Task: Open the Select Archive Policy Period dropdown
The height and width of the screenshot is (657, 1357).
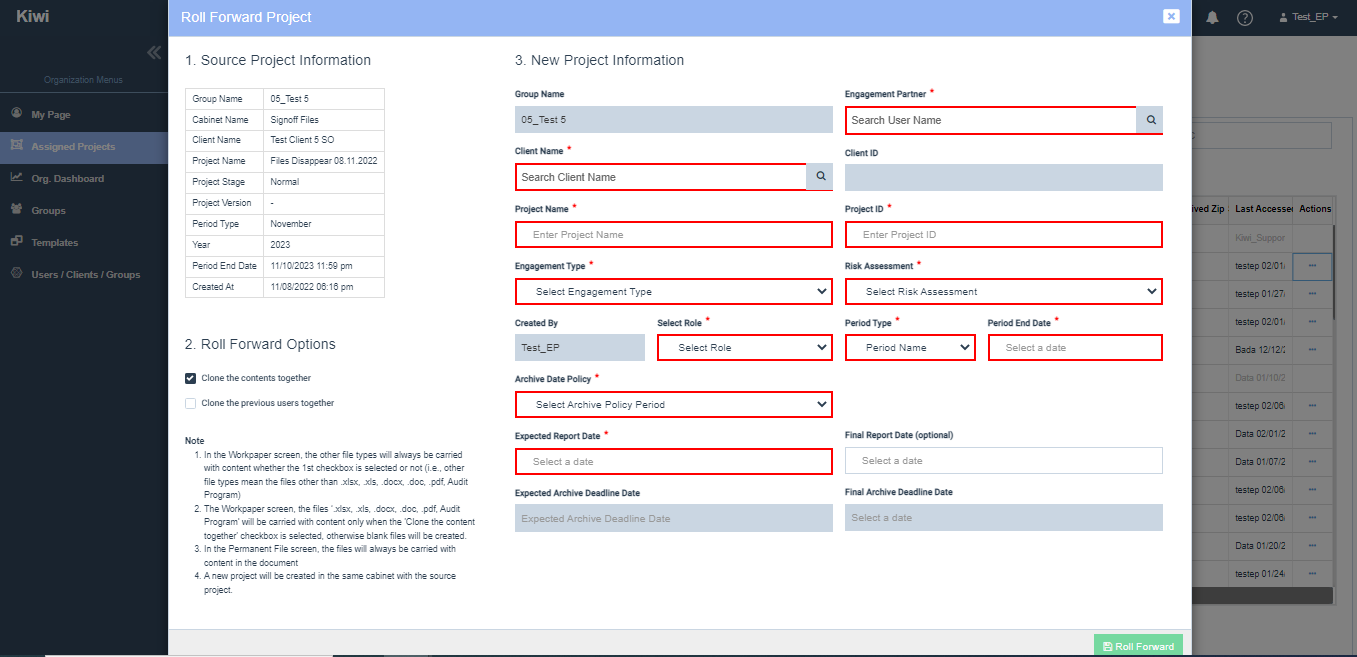Action: [673, 404]
